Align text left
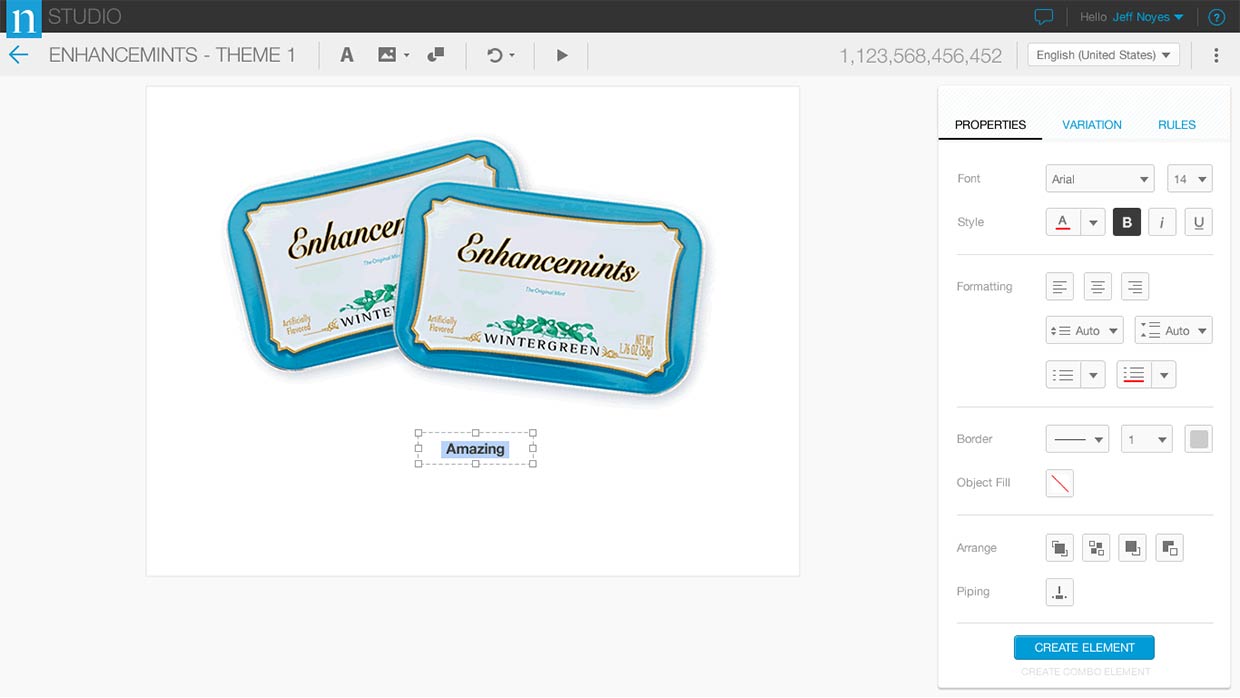Viewport: 1240px width, 698px height. coord(1060,287)
